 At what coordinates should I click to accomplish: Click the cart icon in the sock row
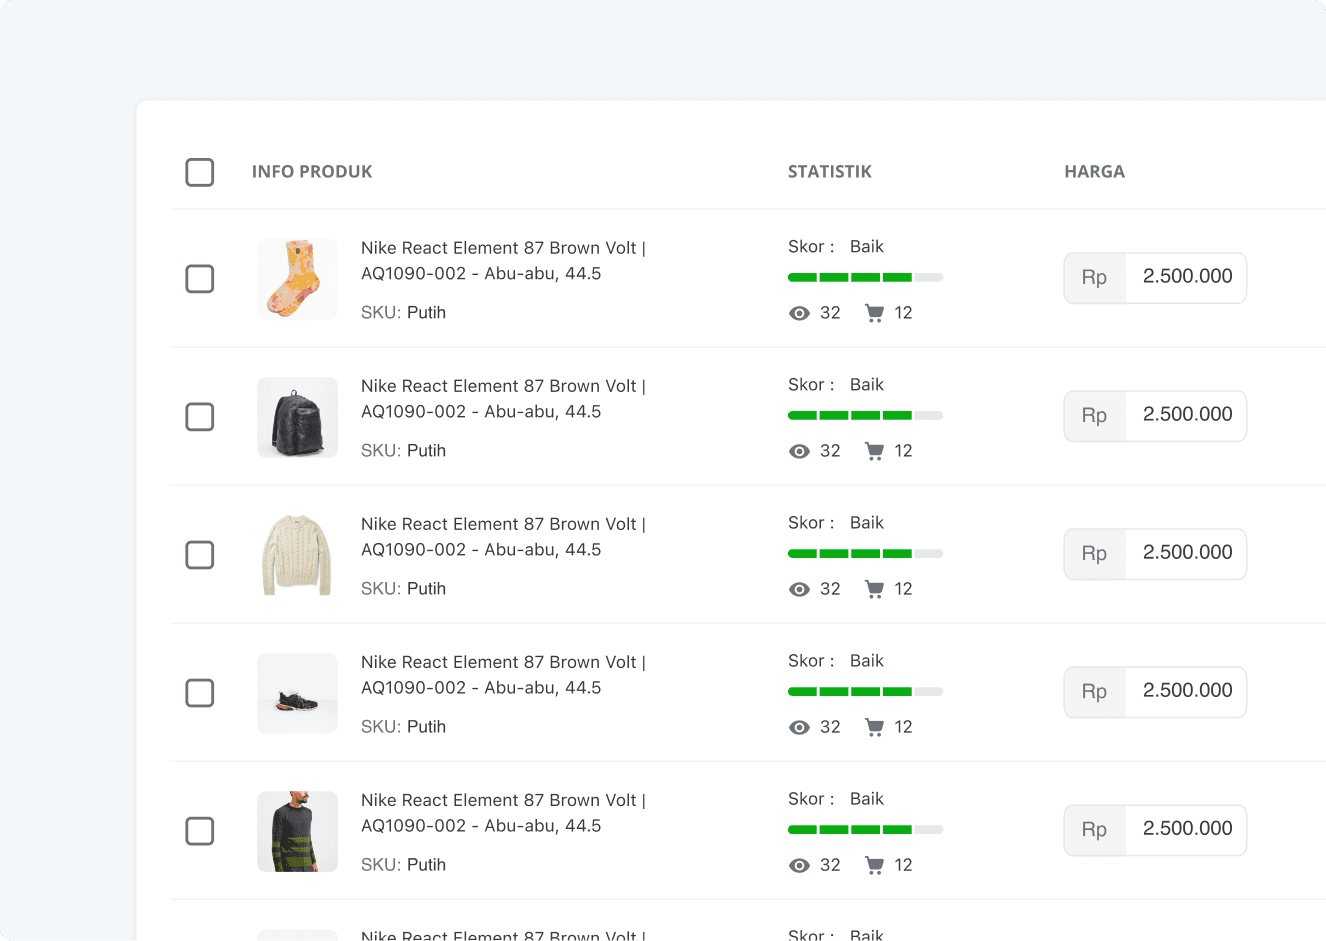coord(875,313)
